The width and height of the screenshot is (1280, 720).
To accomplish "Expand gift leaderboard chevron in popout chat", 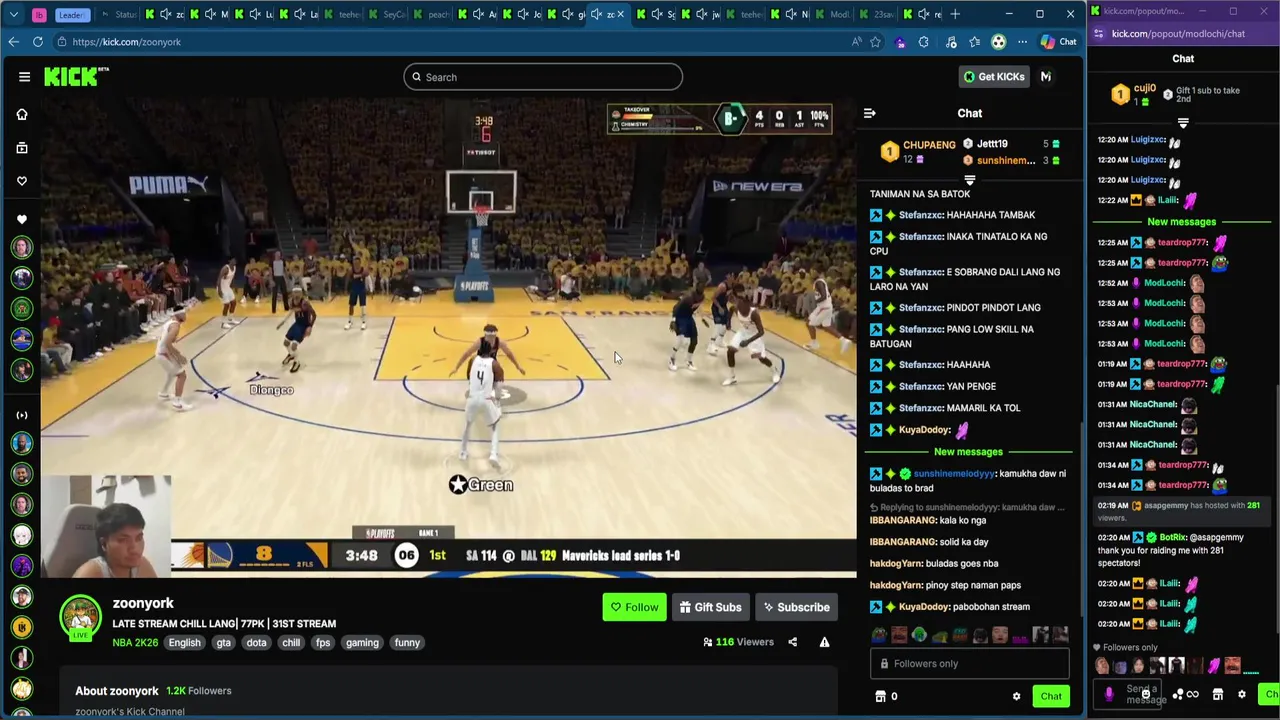I will 1183,123.
